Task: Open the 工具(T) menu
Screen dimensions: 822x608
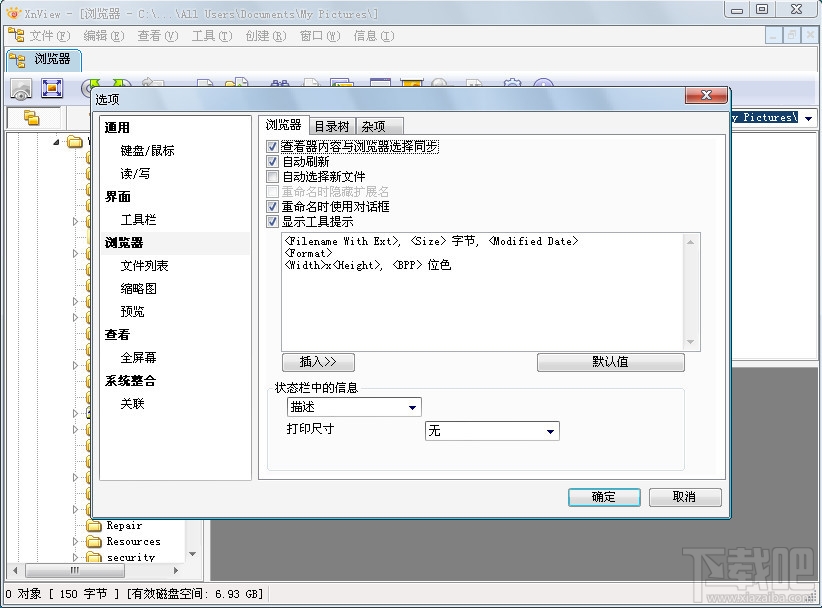Action: click(207, 36)
